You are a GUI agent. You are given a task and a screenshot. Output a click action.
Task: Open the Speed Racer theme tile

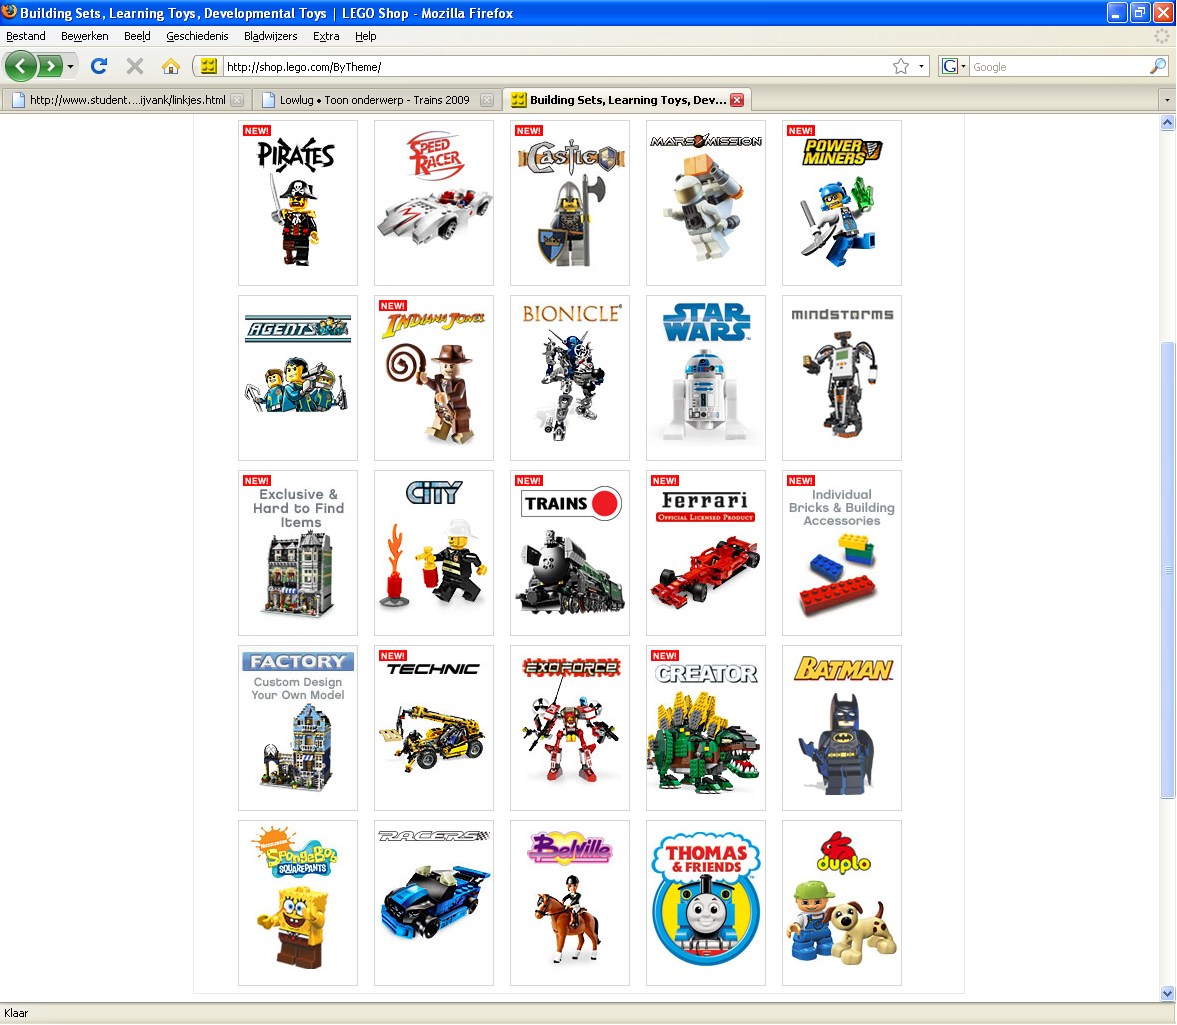click(x=434, y=203)
